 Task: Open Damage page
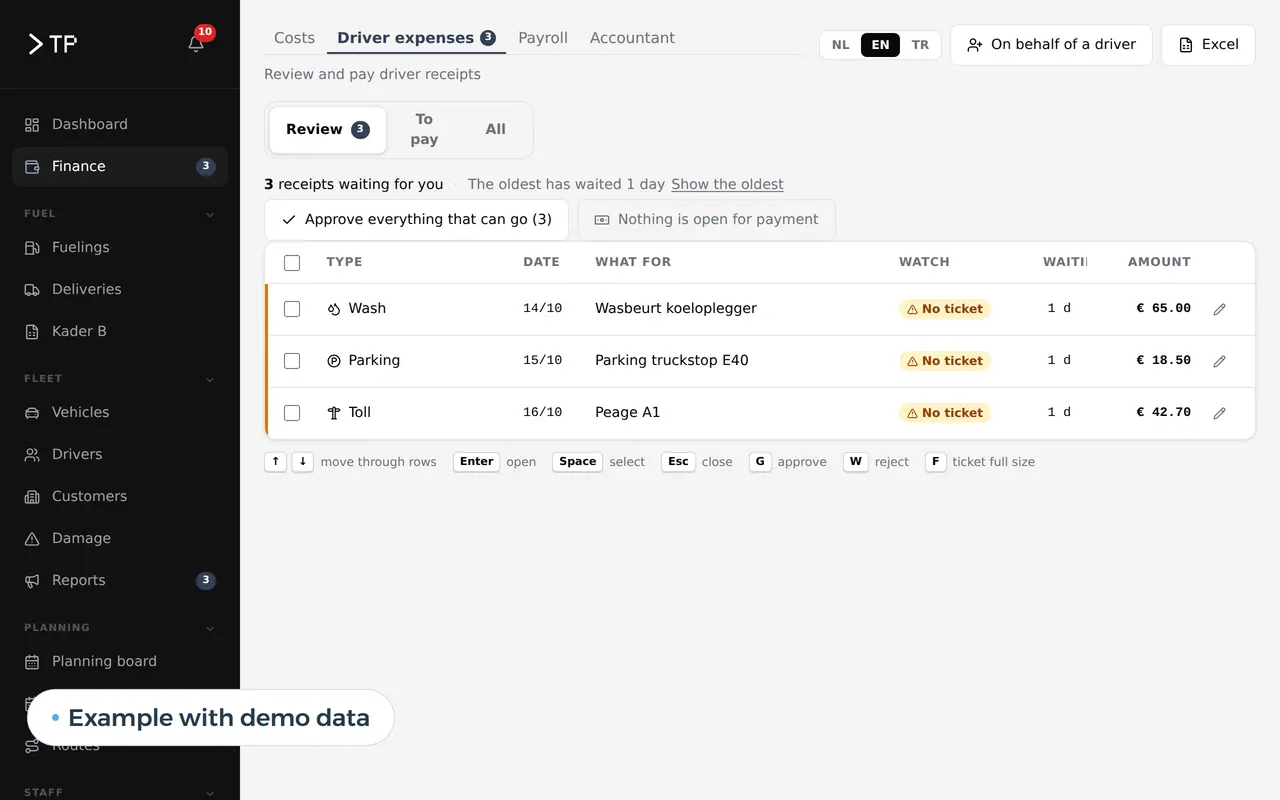(120, 538)
